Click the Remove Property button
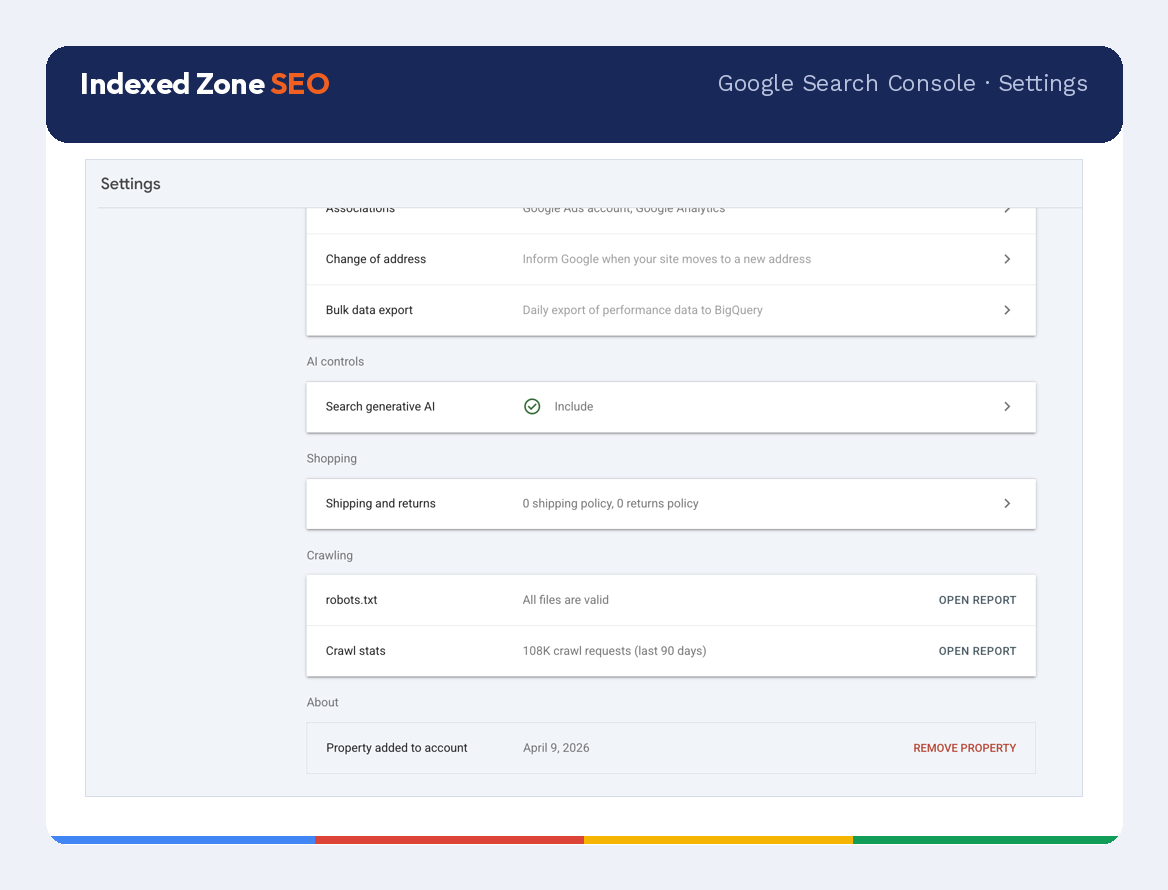The height and width of the screenshot is (890, 1168). tap(964, 748)
